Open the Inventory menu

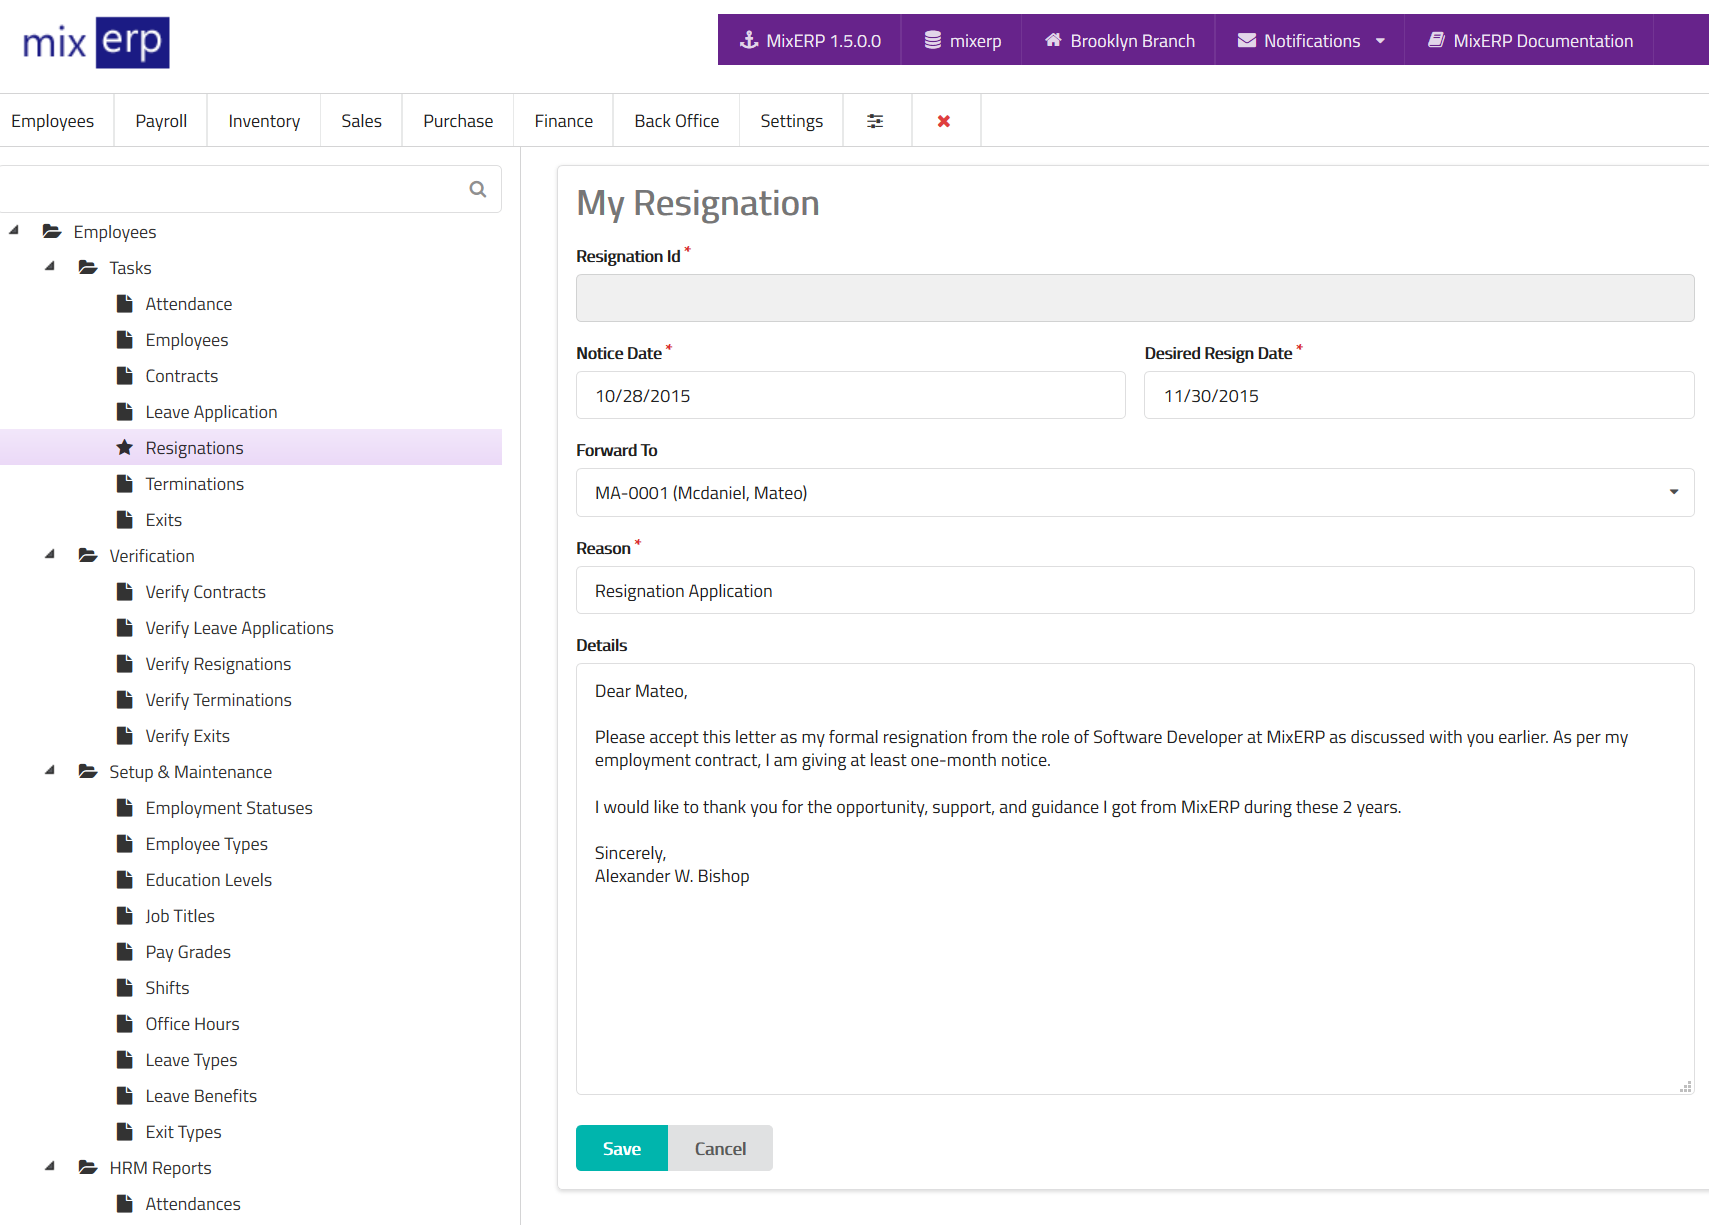(264, 121)
